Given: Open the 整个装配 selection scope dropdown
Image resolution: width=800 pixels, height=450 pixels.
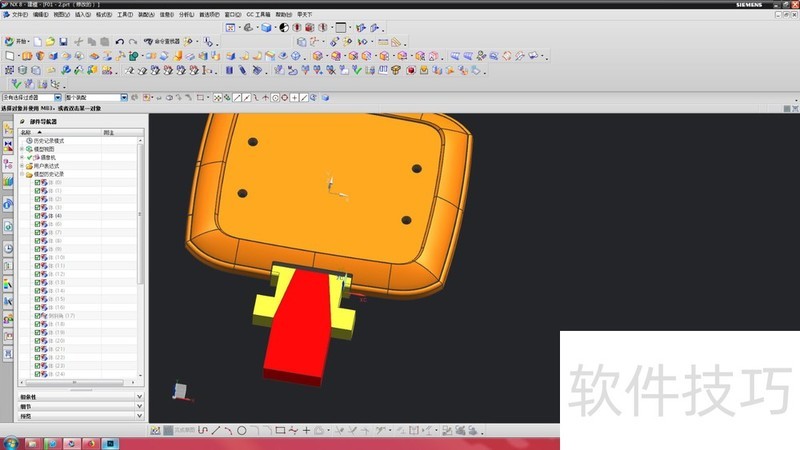Looking at the screenshot, I should pyautogui.click(x=124, y=97).
